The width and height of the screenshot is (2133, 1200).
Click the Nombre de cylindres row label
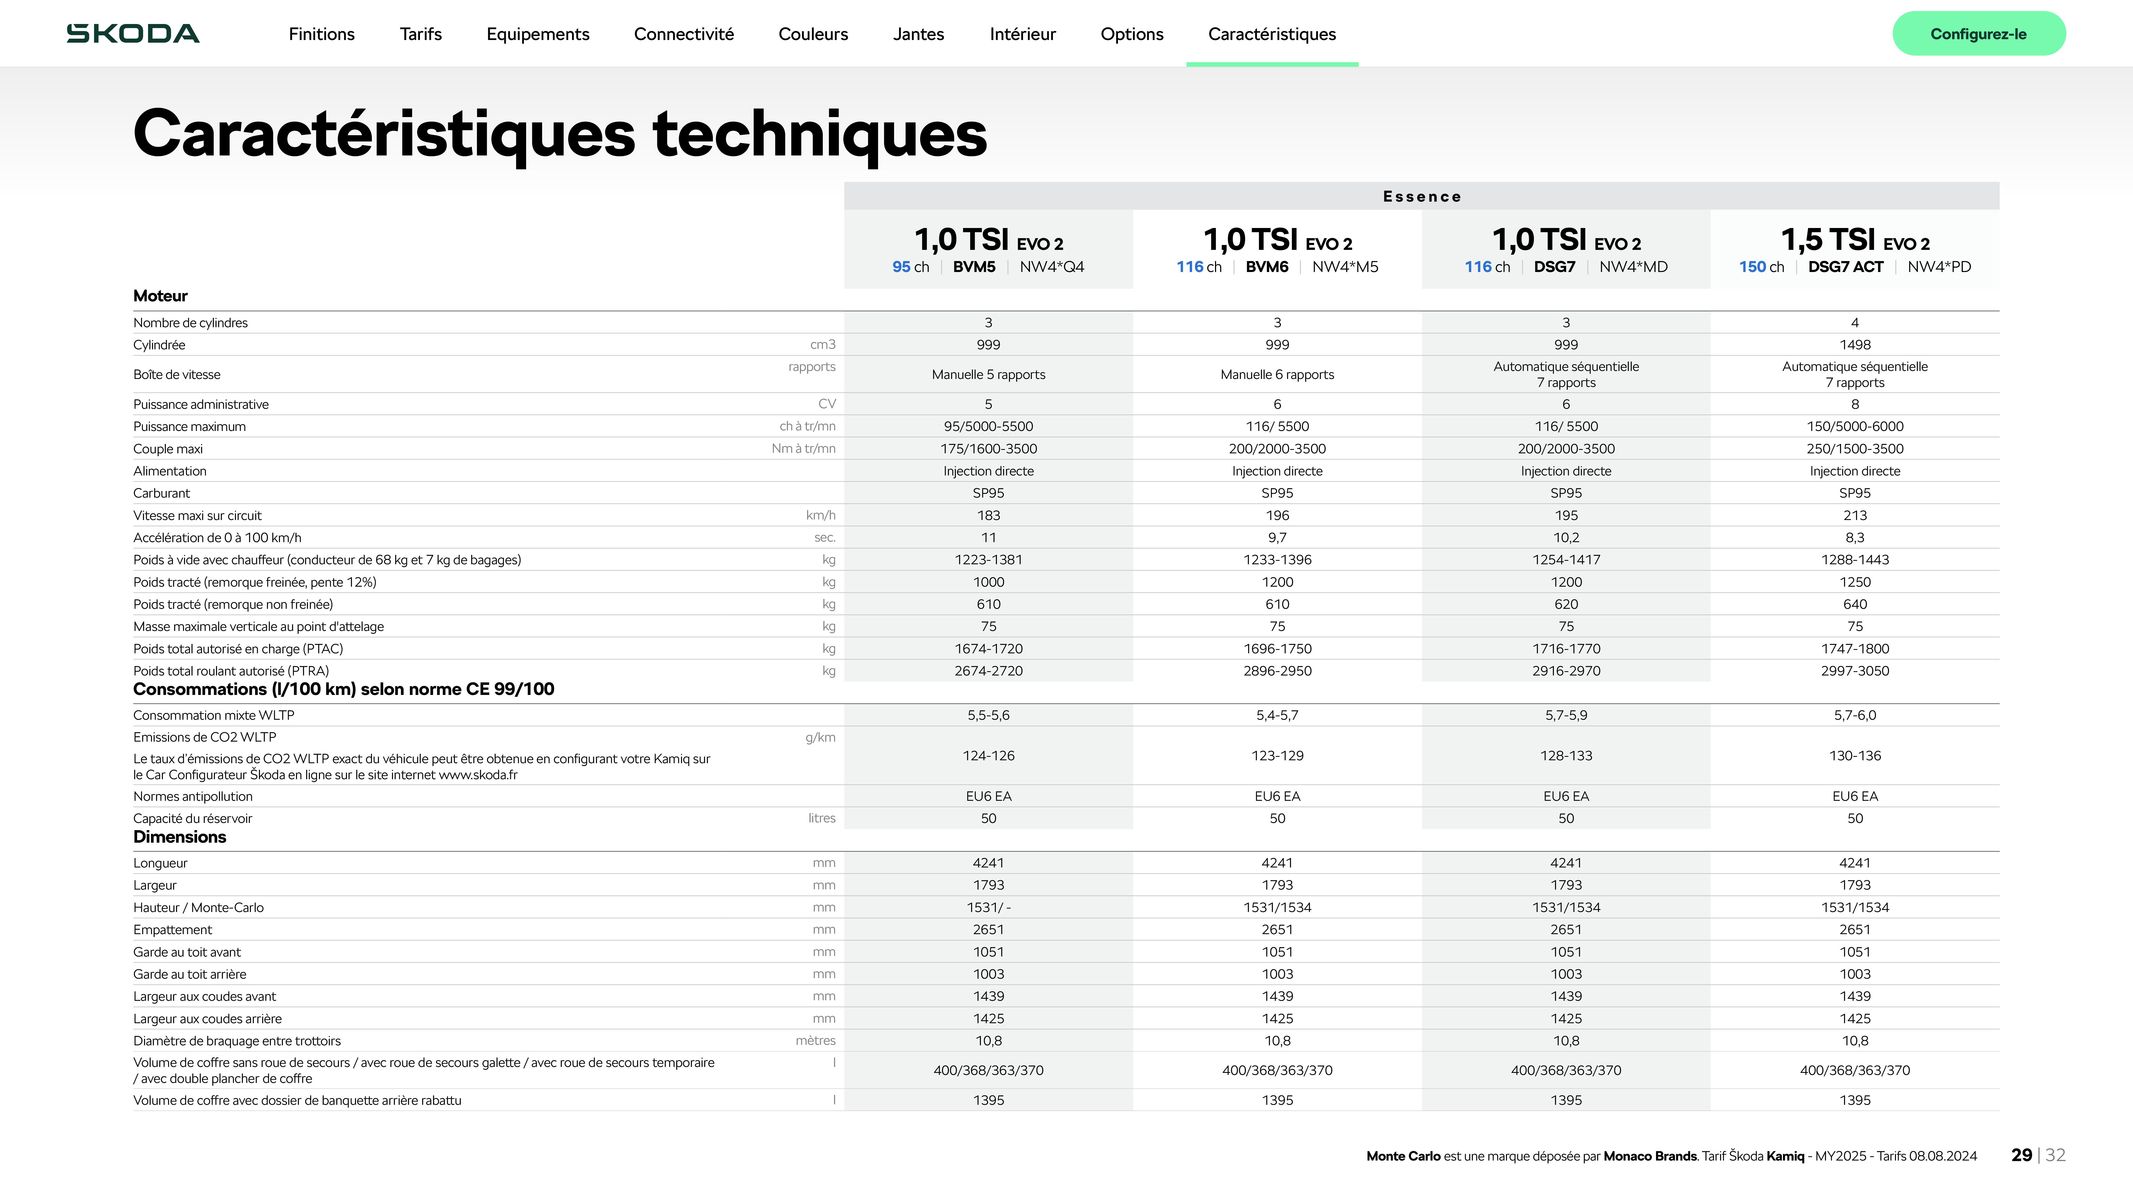(190, 323)
